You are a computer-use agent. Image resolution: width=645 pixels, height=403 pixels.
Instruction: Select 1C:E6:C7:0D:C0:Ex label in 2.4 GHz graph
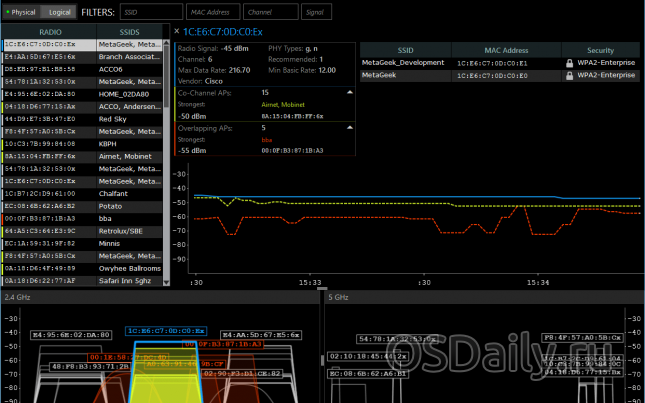pyautogui.click(x=166, y=330)
